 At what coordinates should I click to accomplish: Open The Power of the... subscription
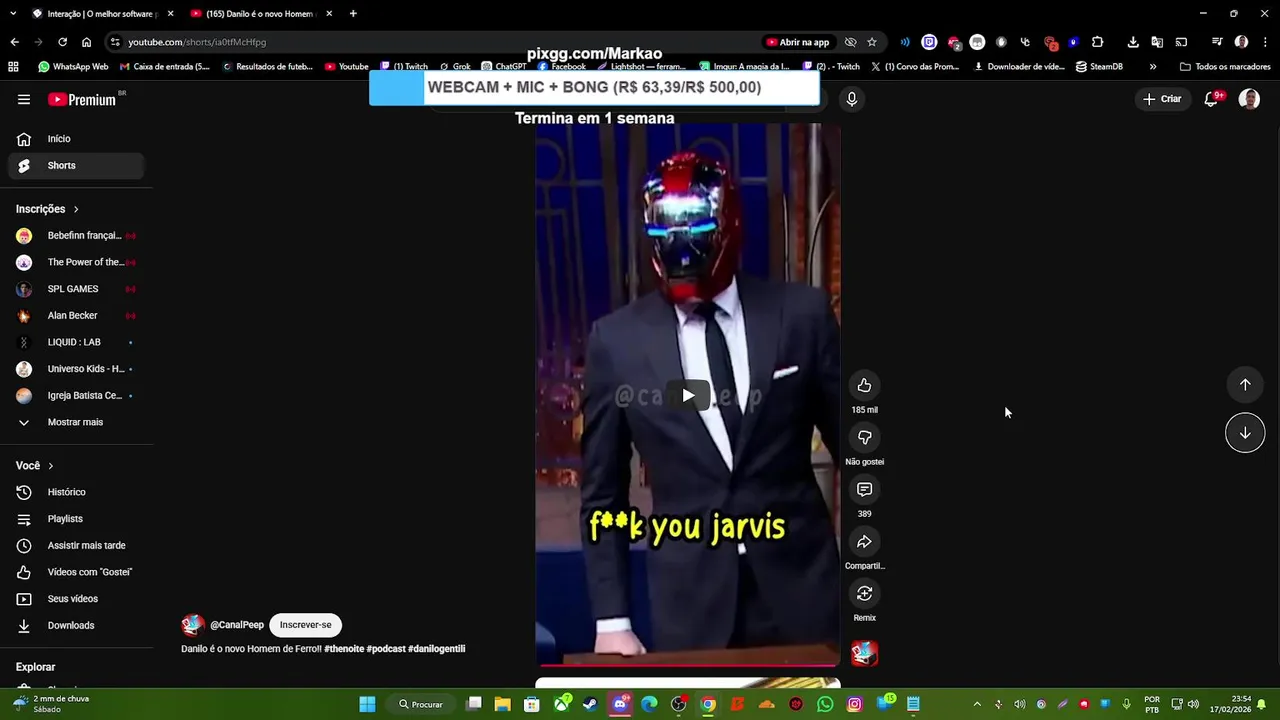pyautogui.click(x=76, y=262)
